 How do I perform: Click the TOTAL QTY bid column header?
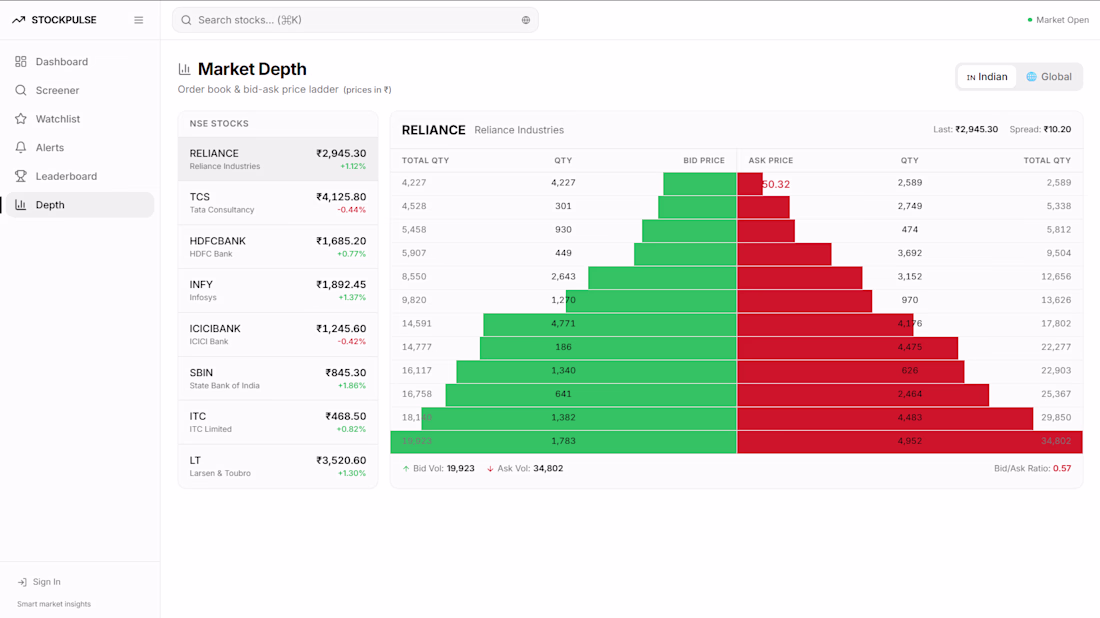pos(425,161)
